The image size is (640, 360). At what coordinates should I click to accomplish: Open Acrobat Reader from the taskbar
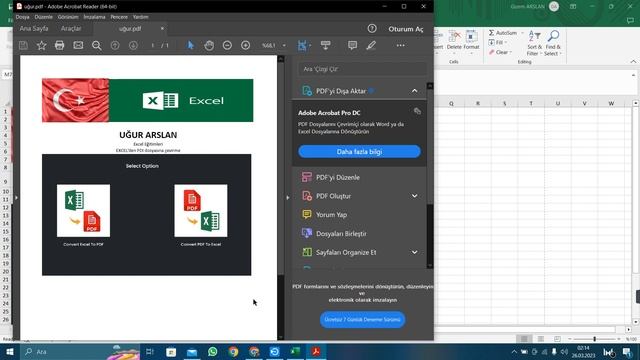(x=316, y=351)
